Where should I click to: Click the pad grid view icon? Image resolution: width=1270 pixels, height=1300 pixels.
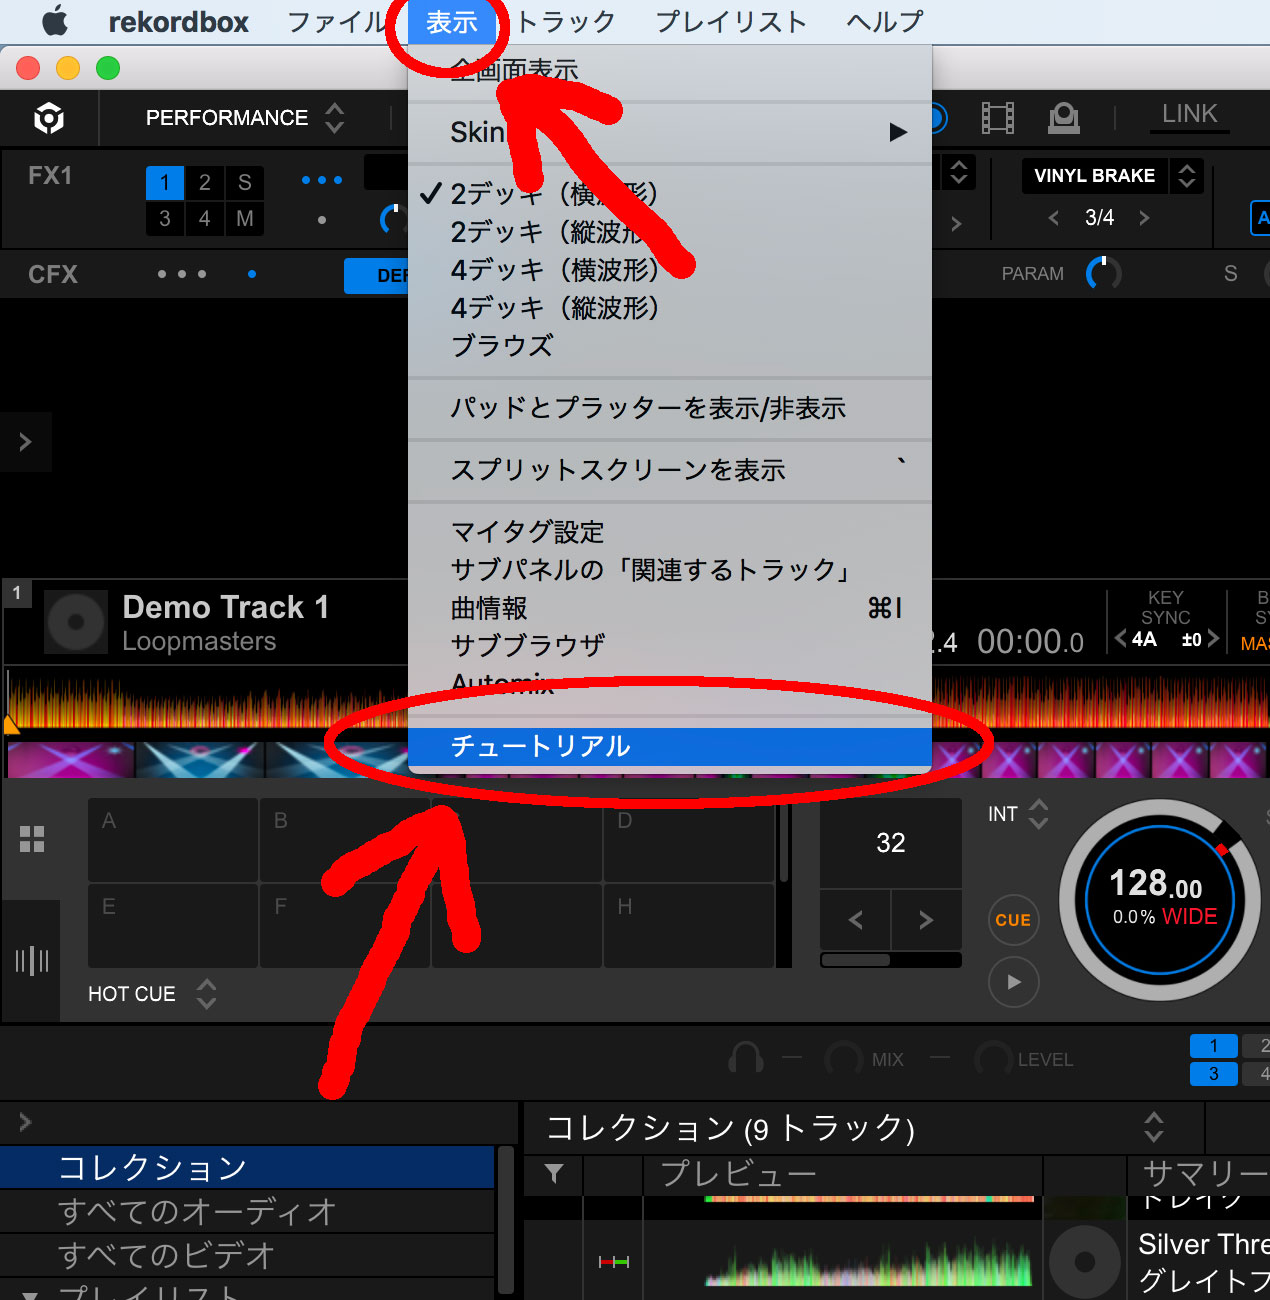pos(32,839)
